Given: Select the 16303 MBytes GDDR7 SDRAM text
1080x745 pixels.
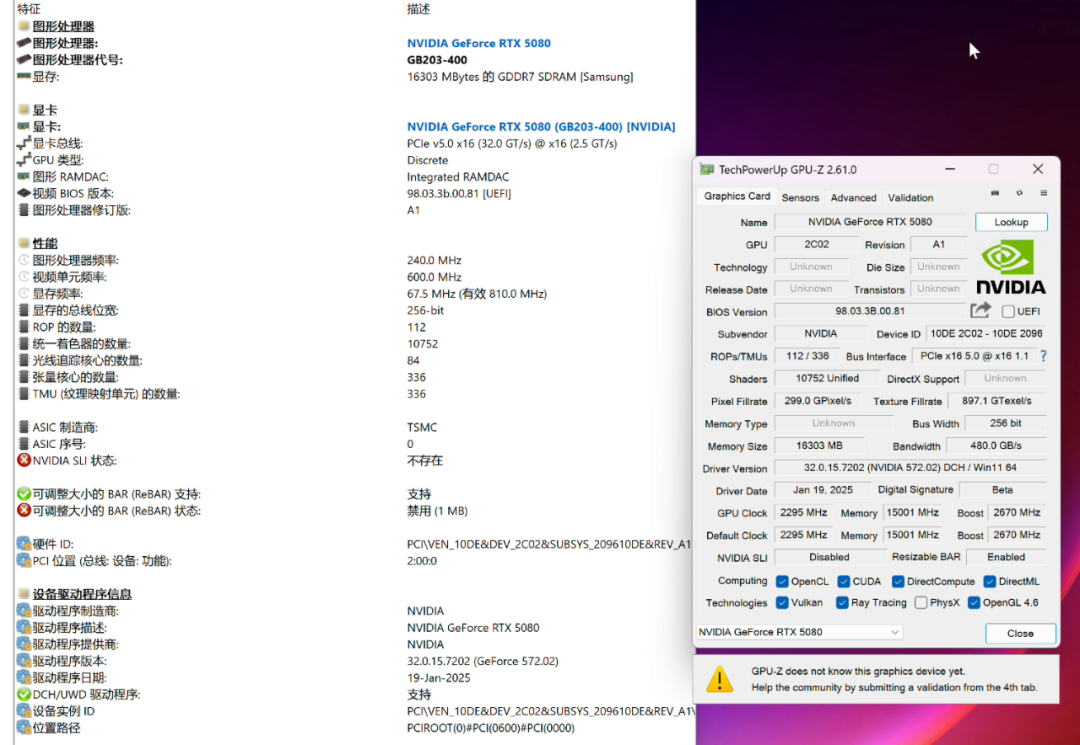Looking at the screenshot, I should 520,76.
